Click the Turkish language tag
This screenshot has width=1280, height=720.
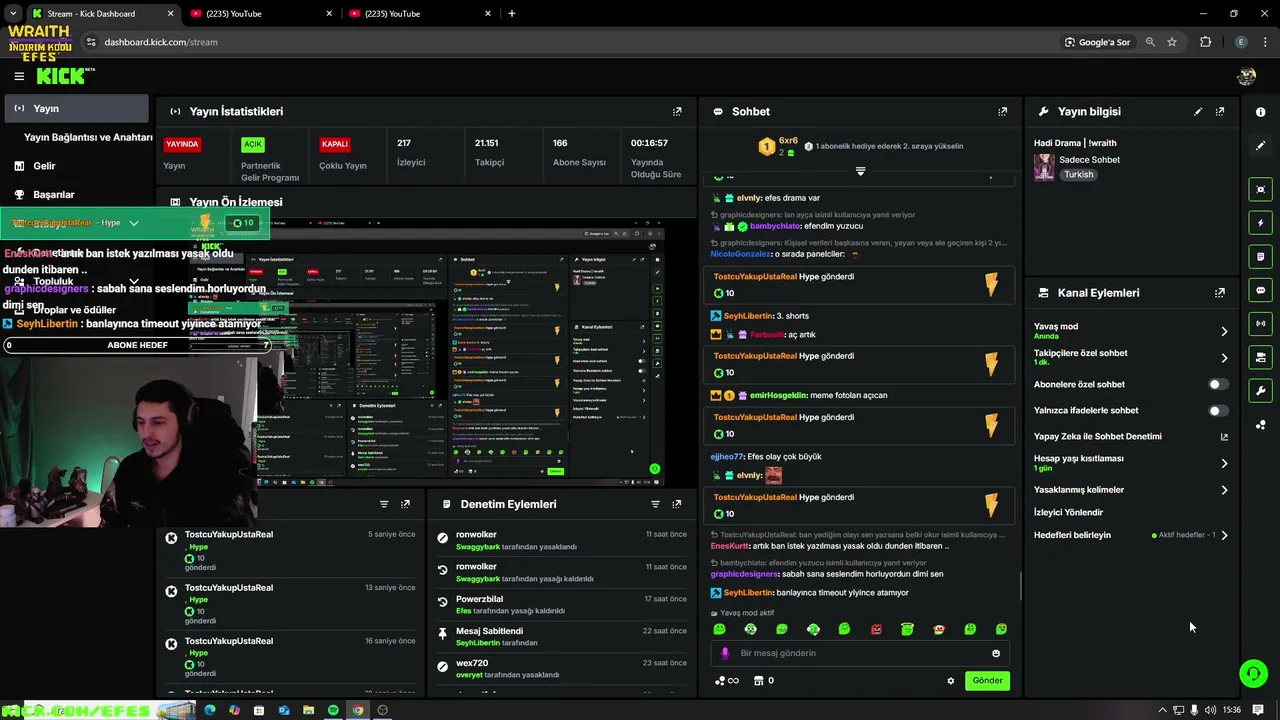coord(1078,174)
